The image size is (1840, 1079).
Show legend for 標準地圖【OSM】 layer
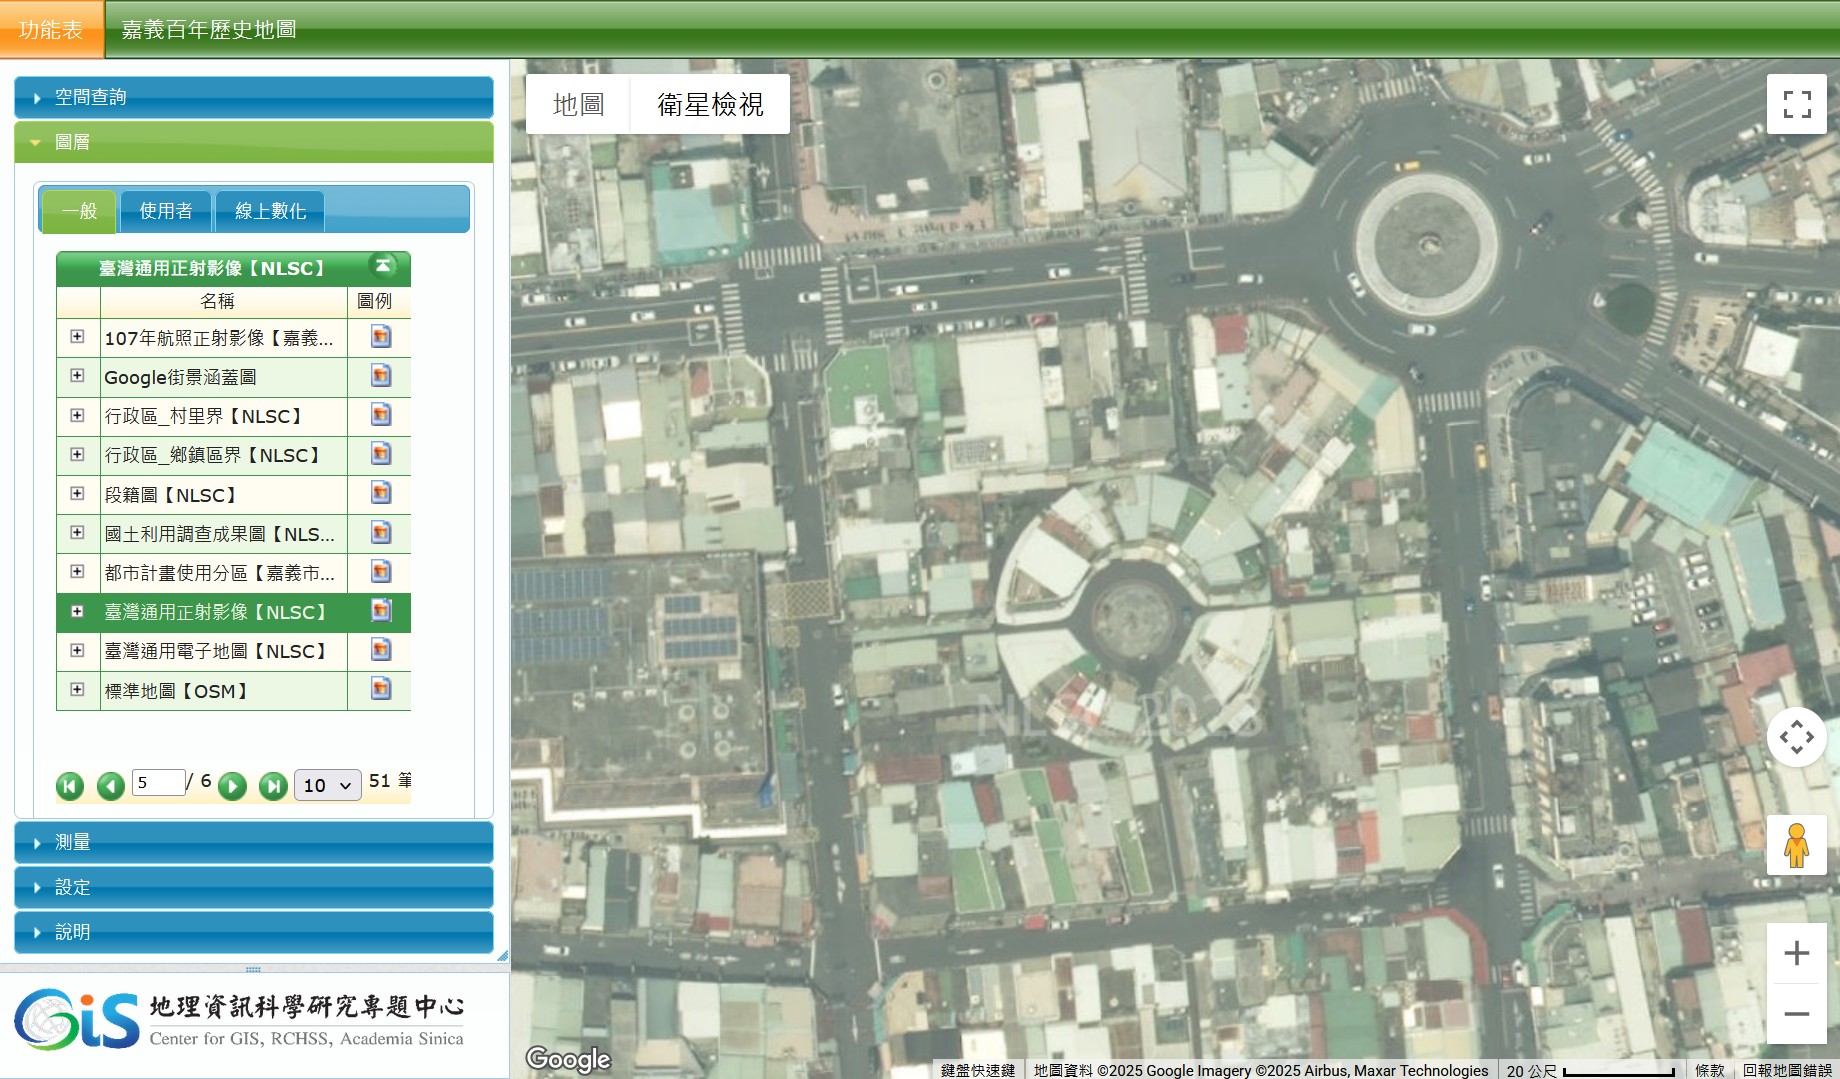pyautogui.click(x=380, y=689)
